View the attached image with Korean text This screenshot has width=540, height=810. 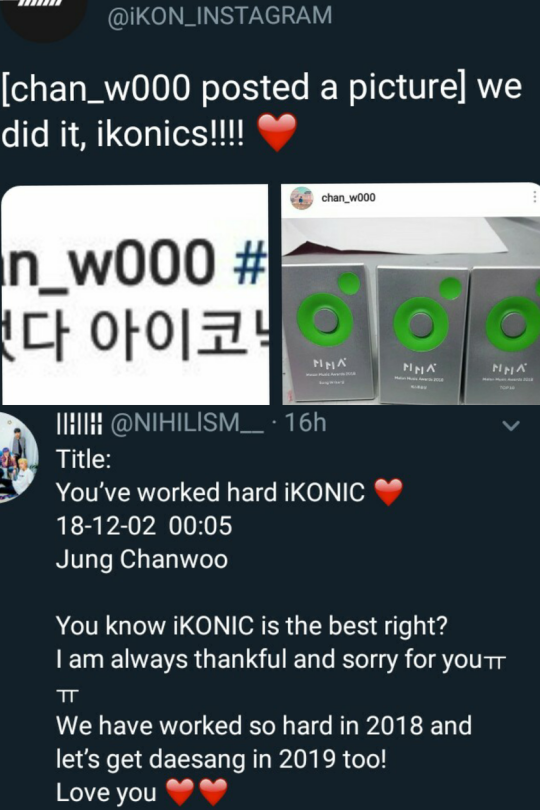(135, 294)
